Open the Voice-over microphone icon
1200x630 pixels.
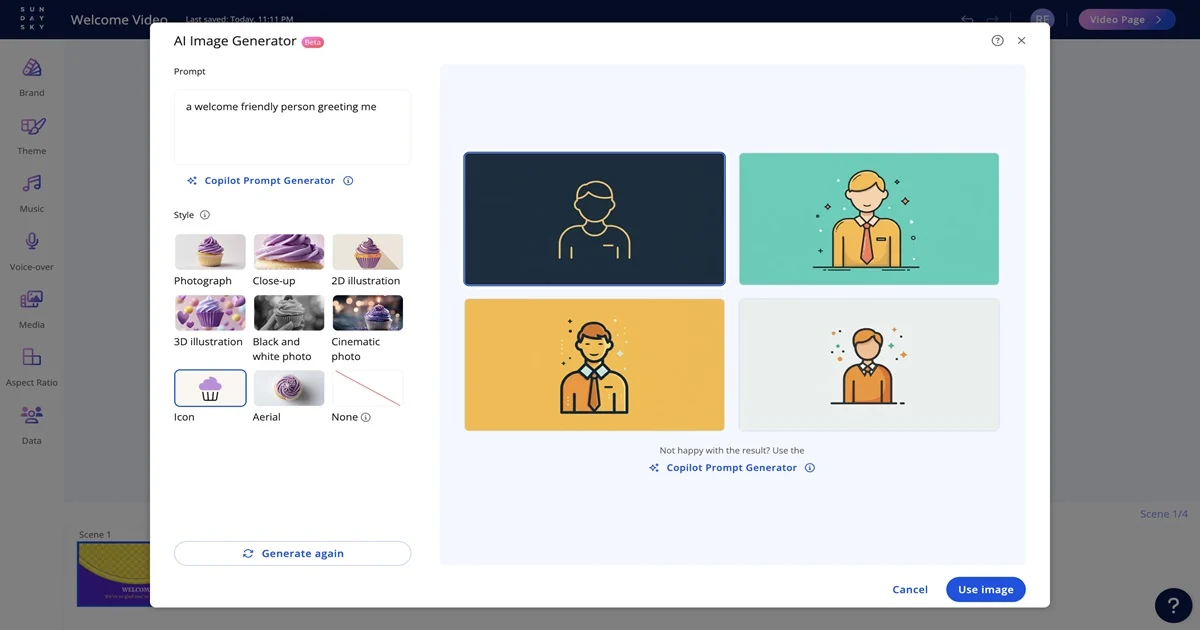click(32, 242)
